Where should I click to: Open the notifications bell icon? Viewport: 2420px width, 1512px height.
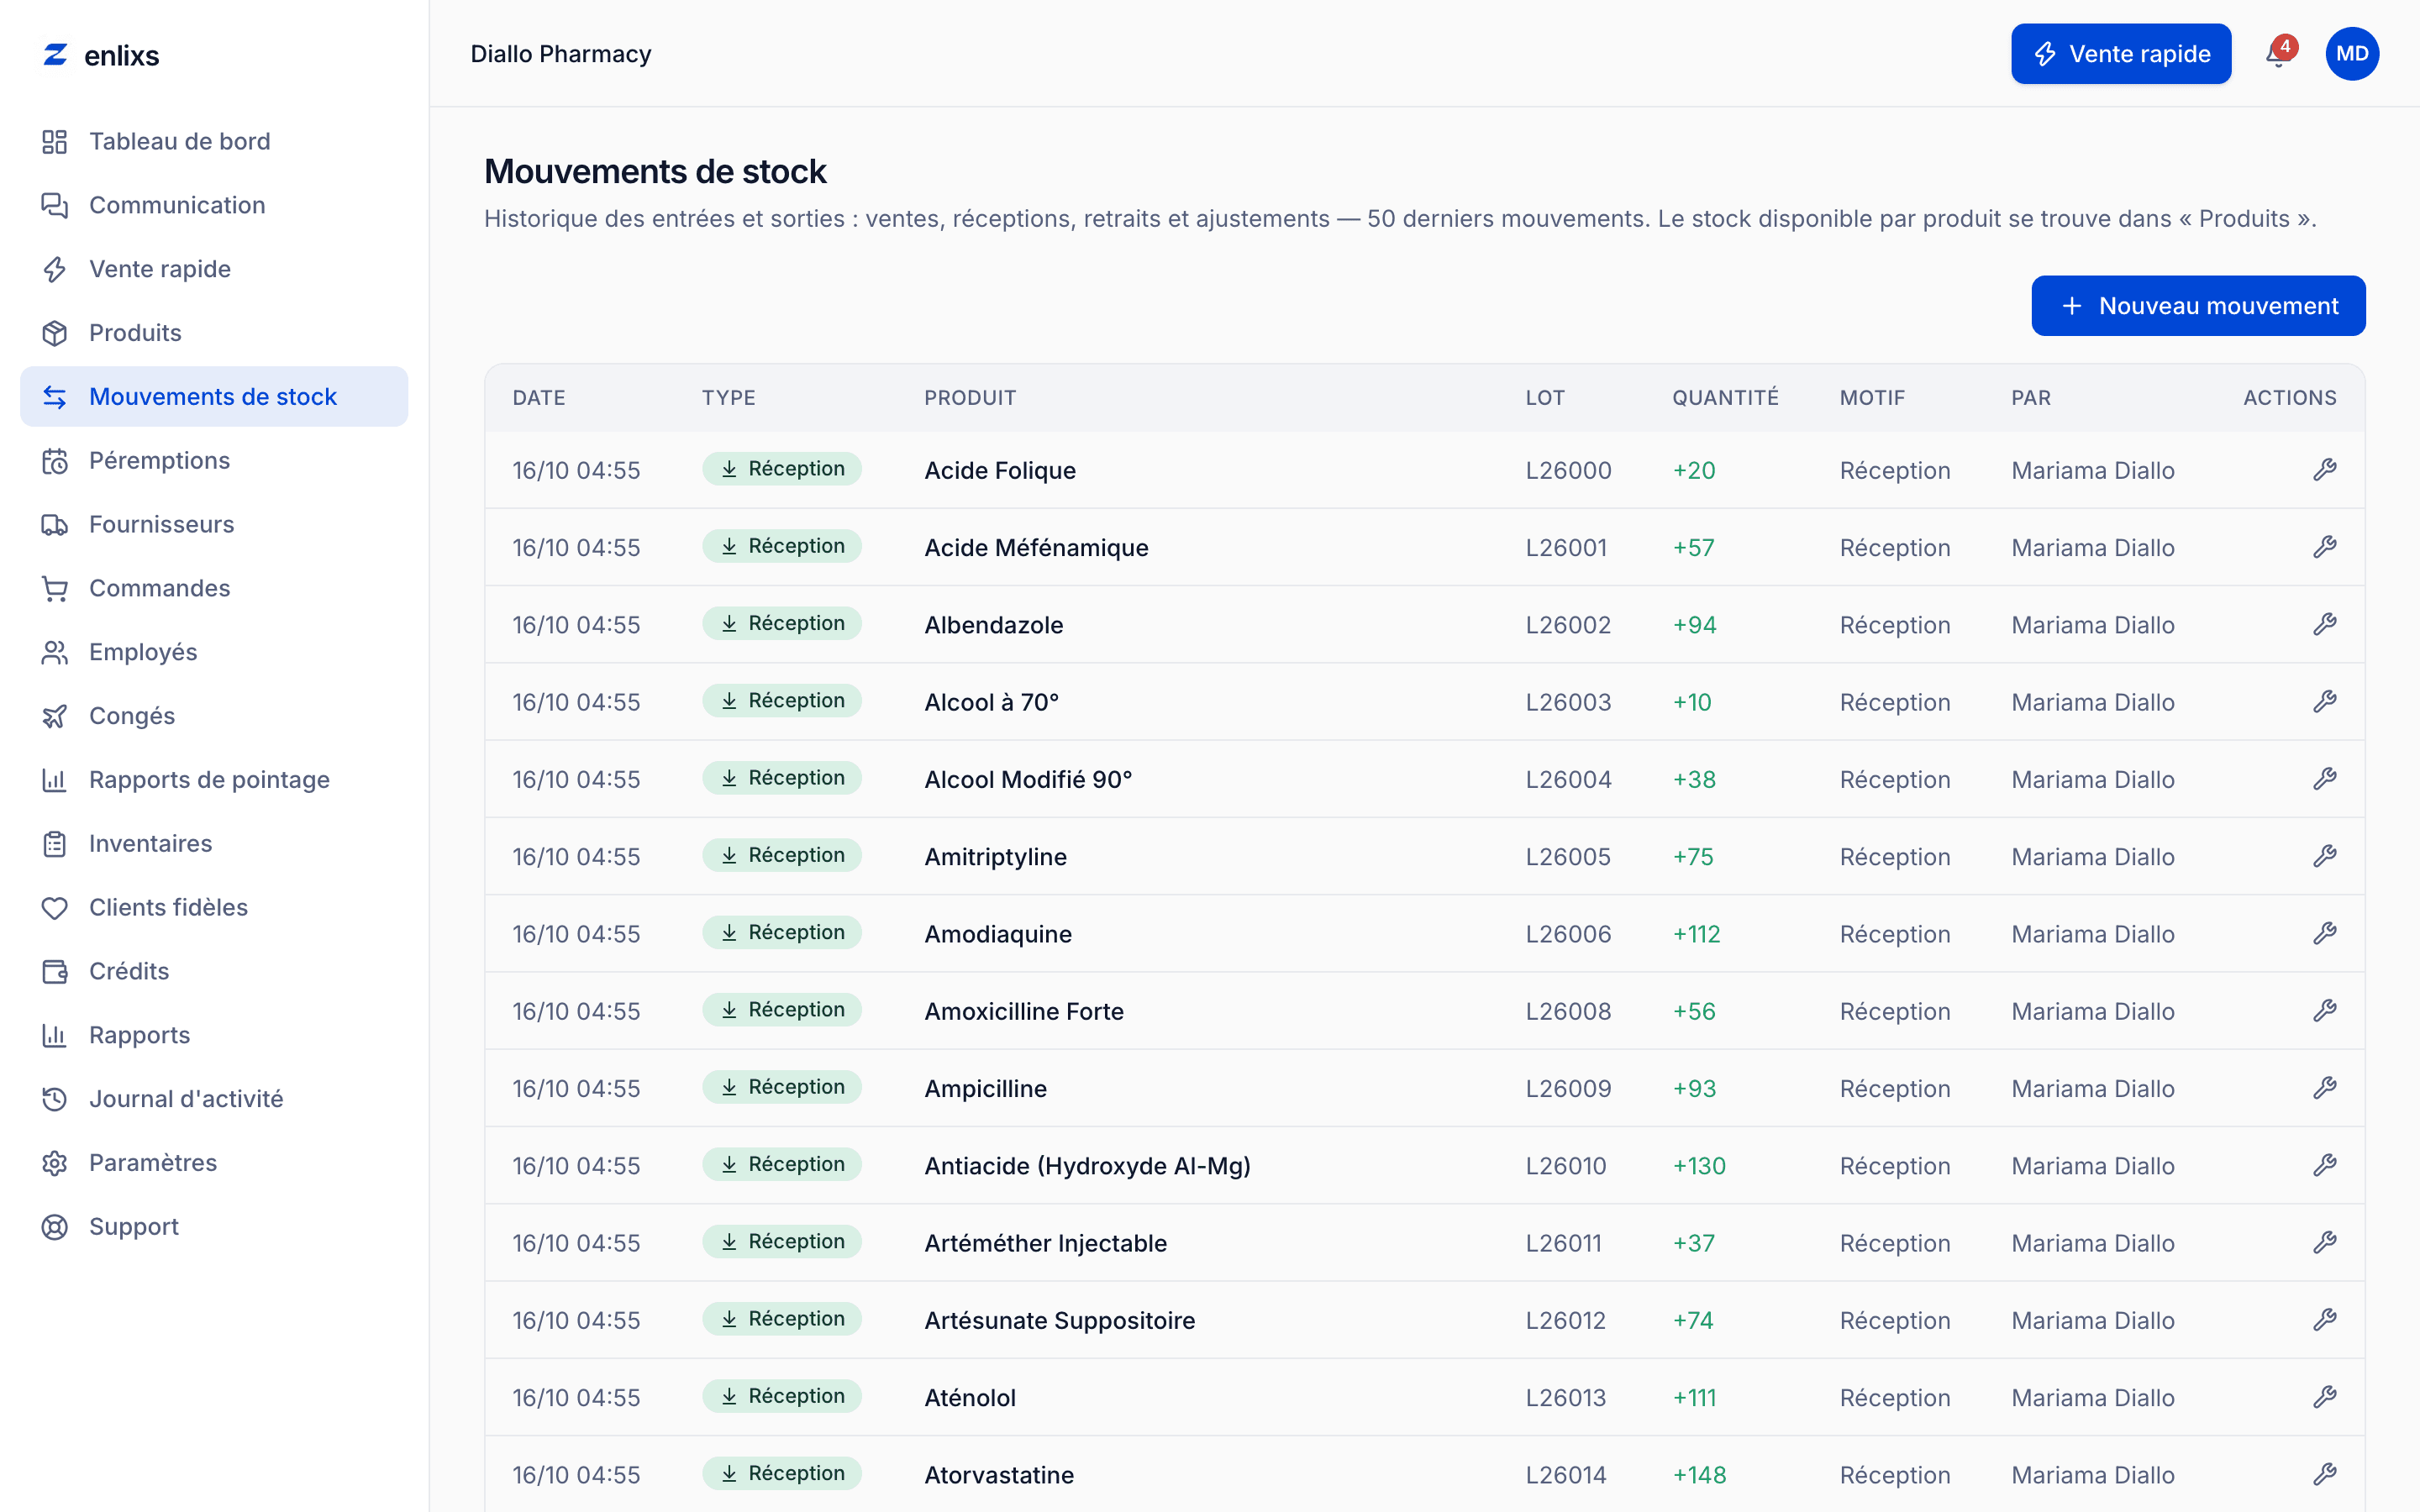pos(2277,54)
